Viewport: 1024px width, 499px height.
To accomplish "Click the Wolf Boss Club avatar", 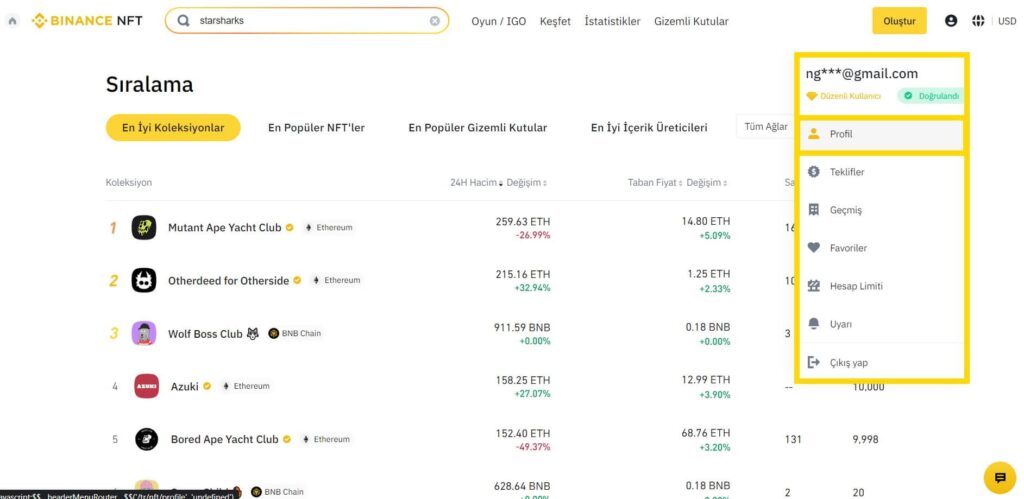I will [144, 333].
